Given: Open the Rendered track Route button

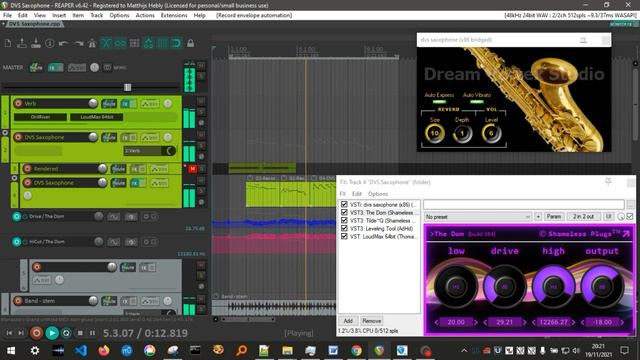Looking at the screenshot, I should pyautogui.click(x=118, y=169).
